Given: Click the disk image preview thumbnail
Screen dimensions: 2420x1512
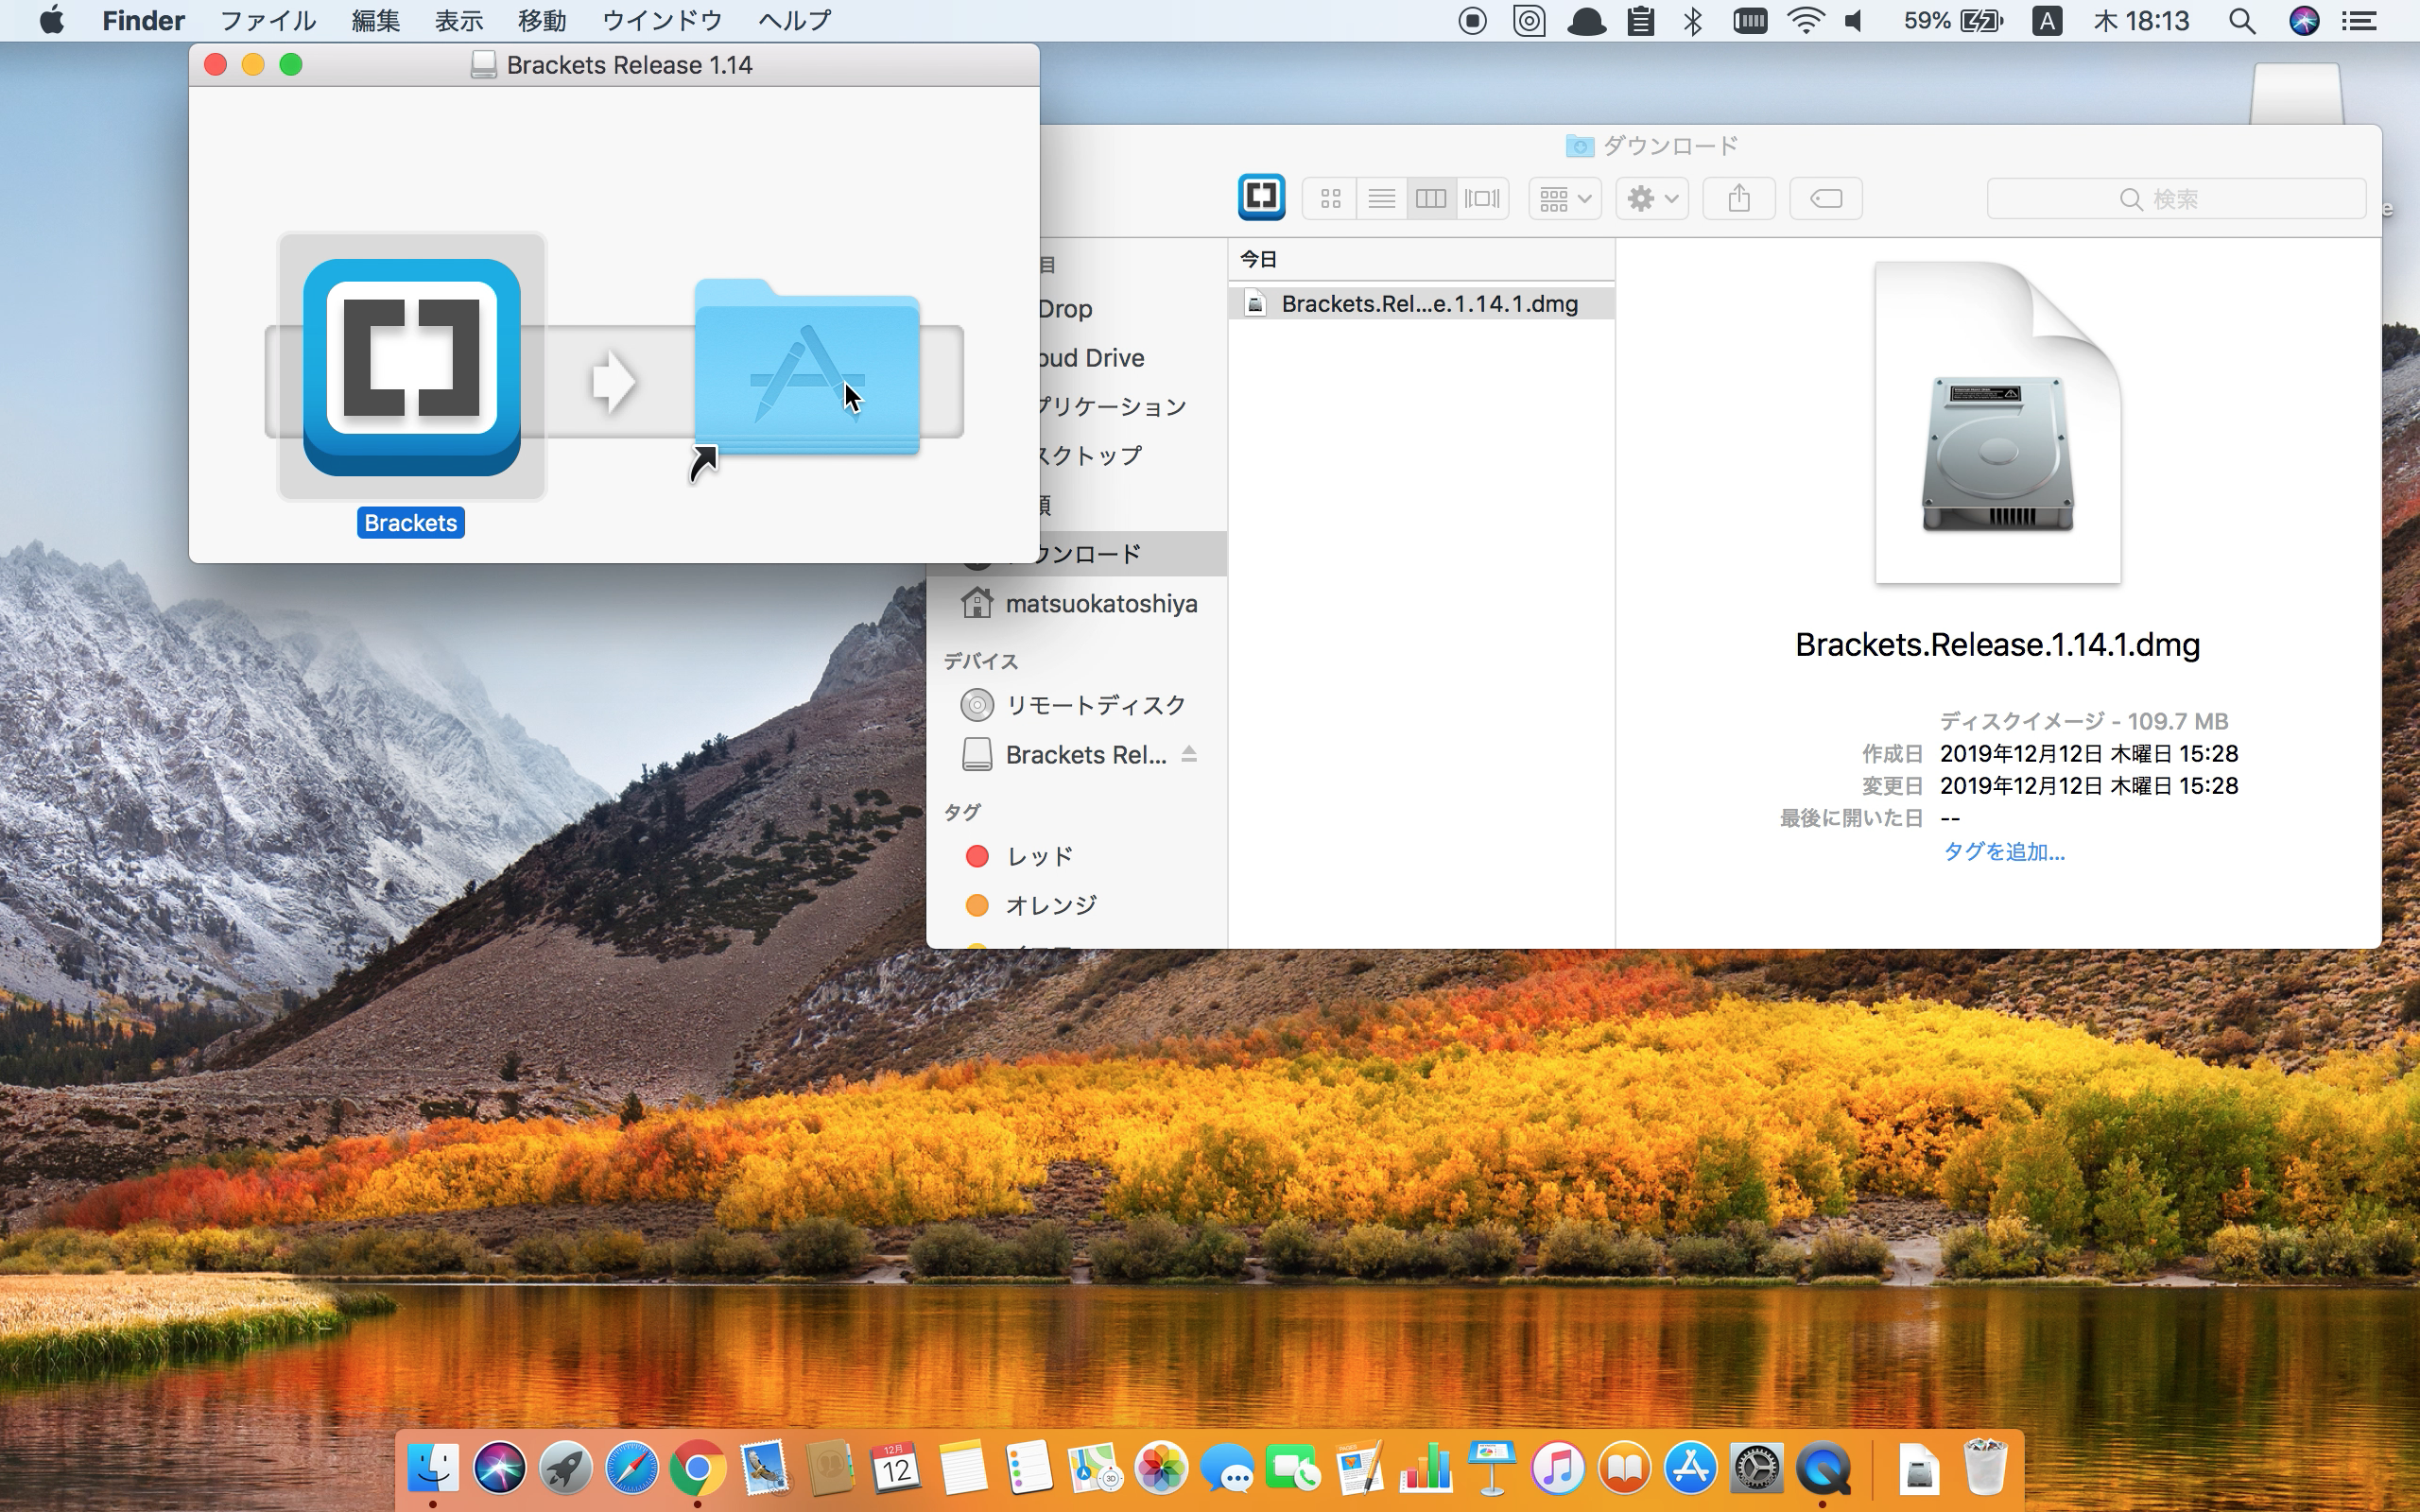Looking at the screenshot, I should [1997, 422].
